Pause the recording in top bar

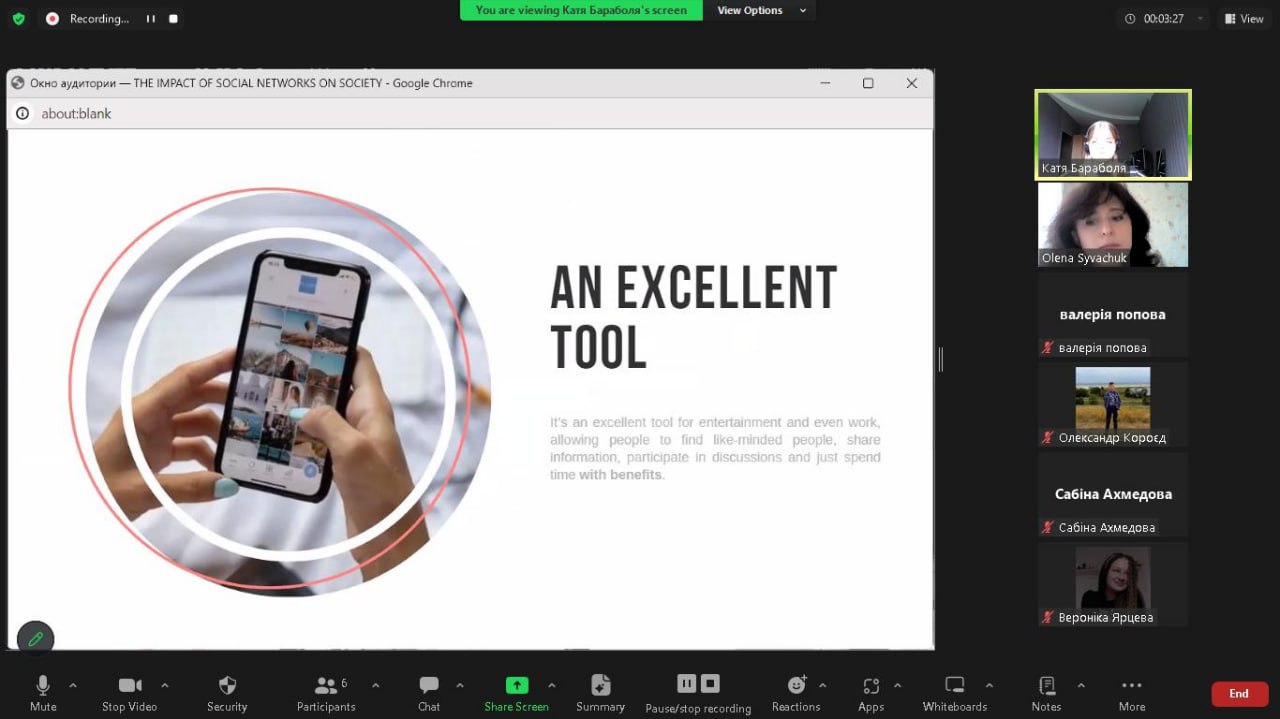pos(151,19)
